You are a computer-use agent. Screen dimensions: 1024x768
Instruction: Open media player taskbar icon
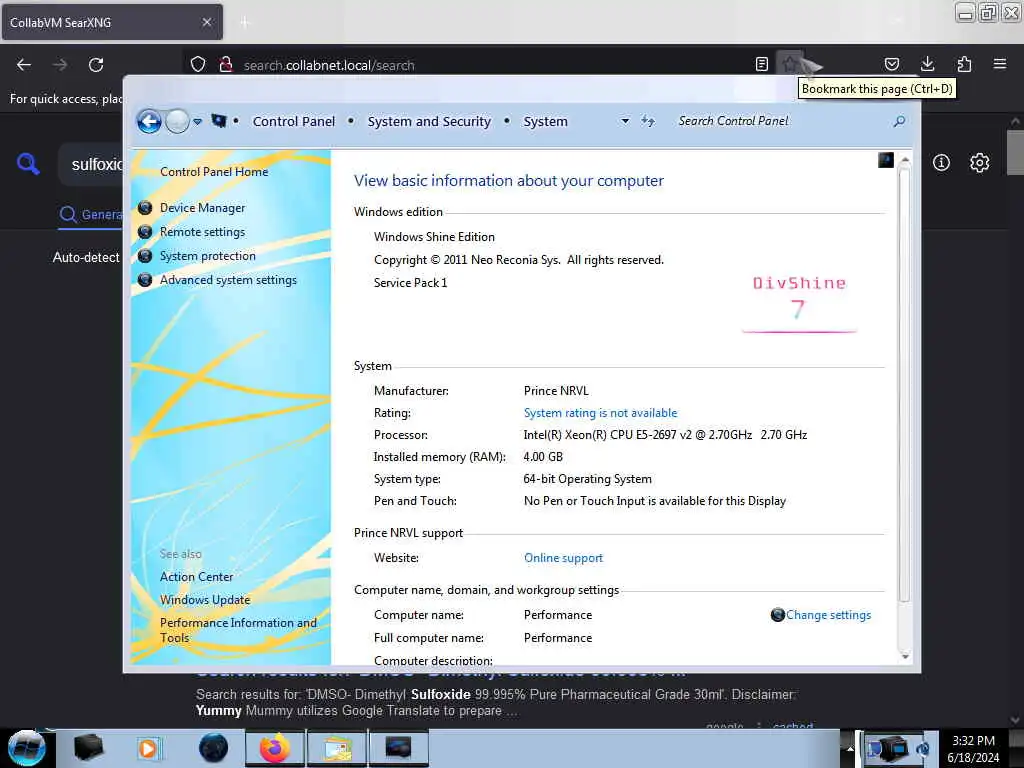[x=148, y=748]
